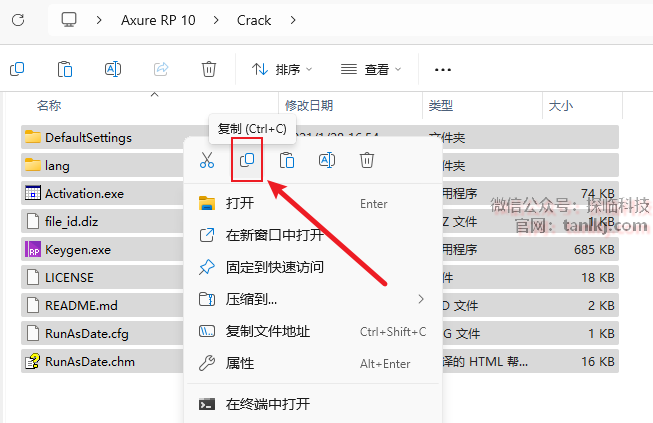Click the 2 KB size cell
653x423 pixels.
click(x=601, y=305)
